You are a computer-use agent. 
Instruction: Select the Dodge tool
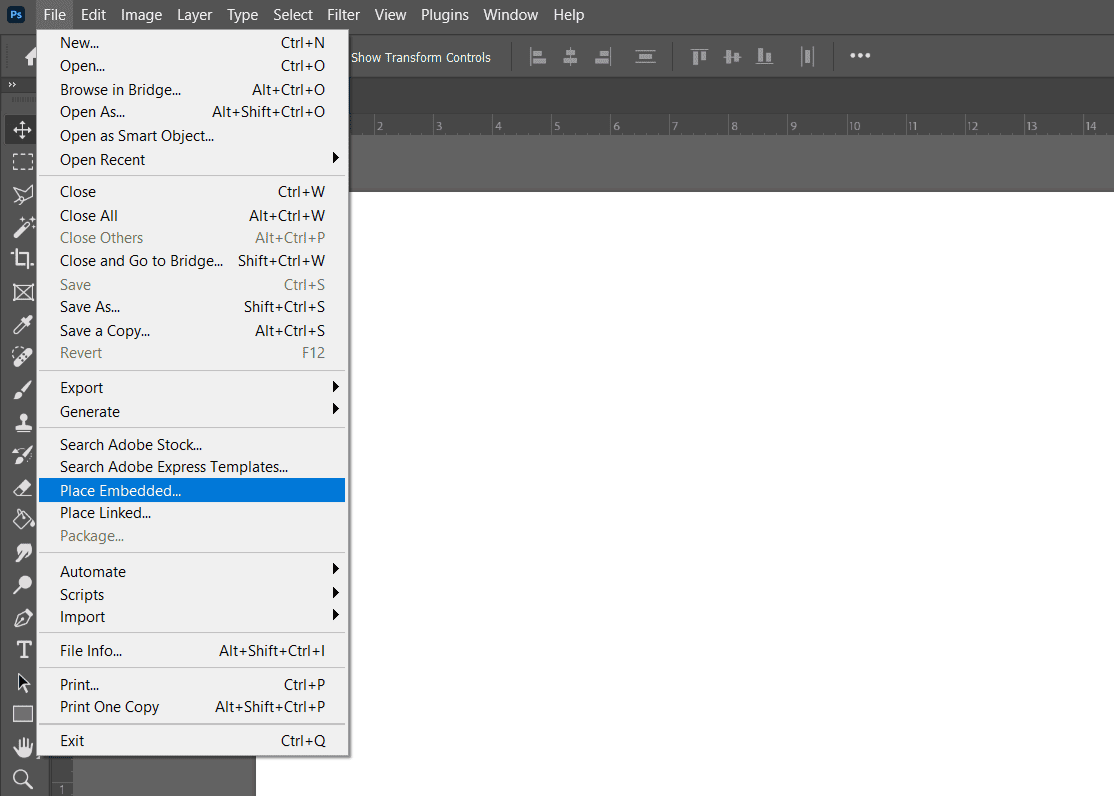tap(23, 585)
